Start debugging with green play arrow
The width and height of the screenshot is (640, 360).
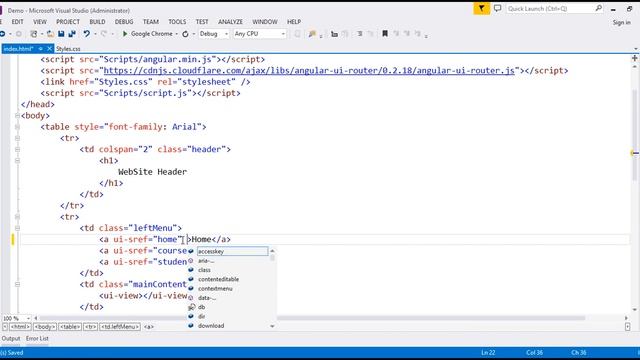[x=125, y=34]
